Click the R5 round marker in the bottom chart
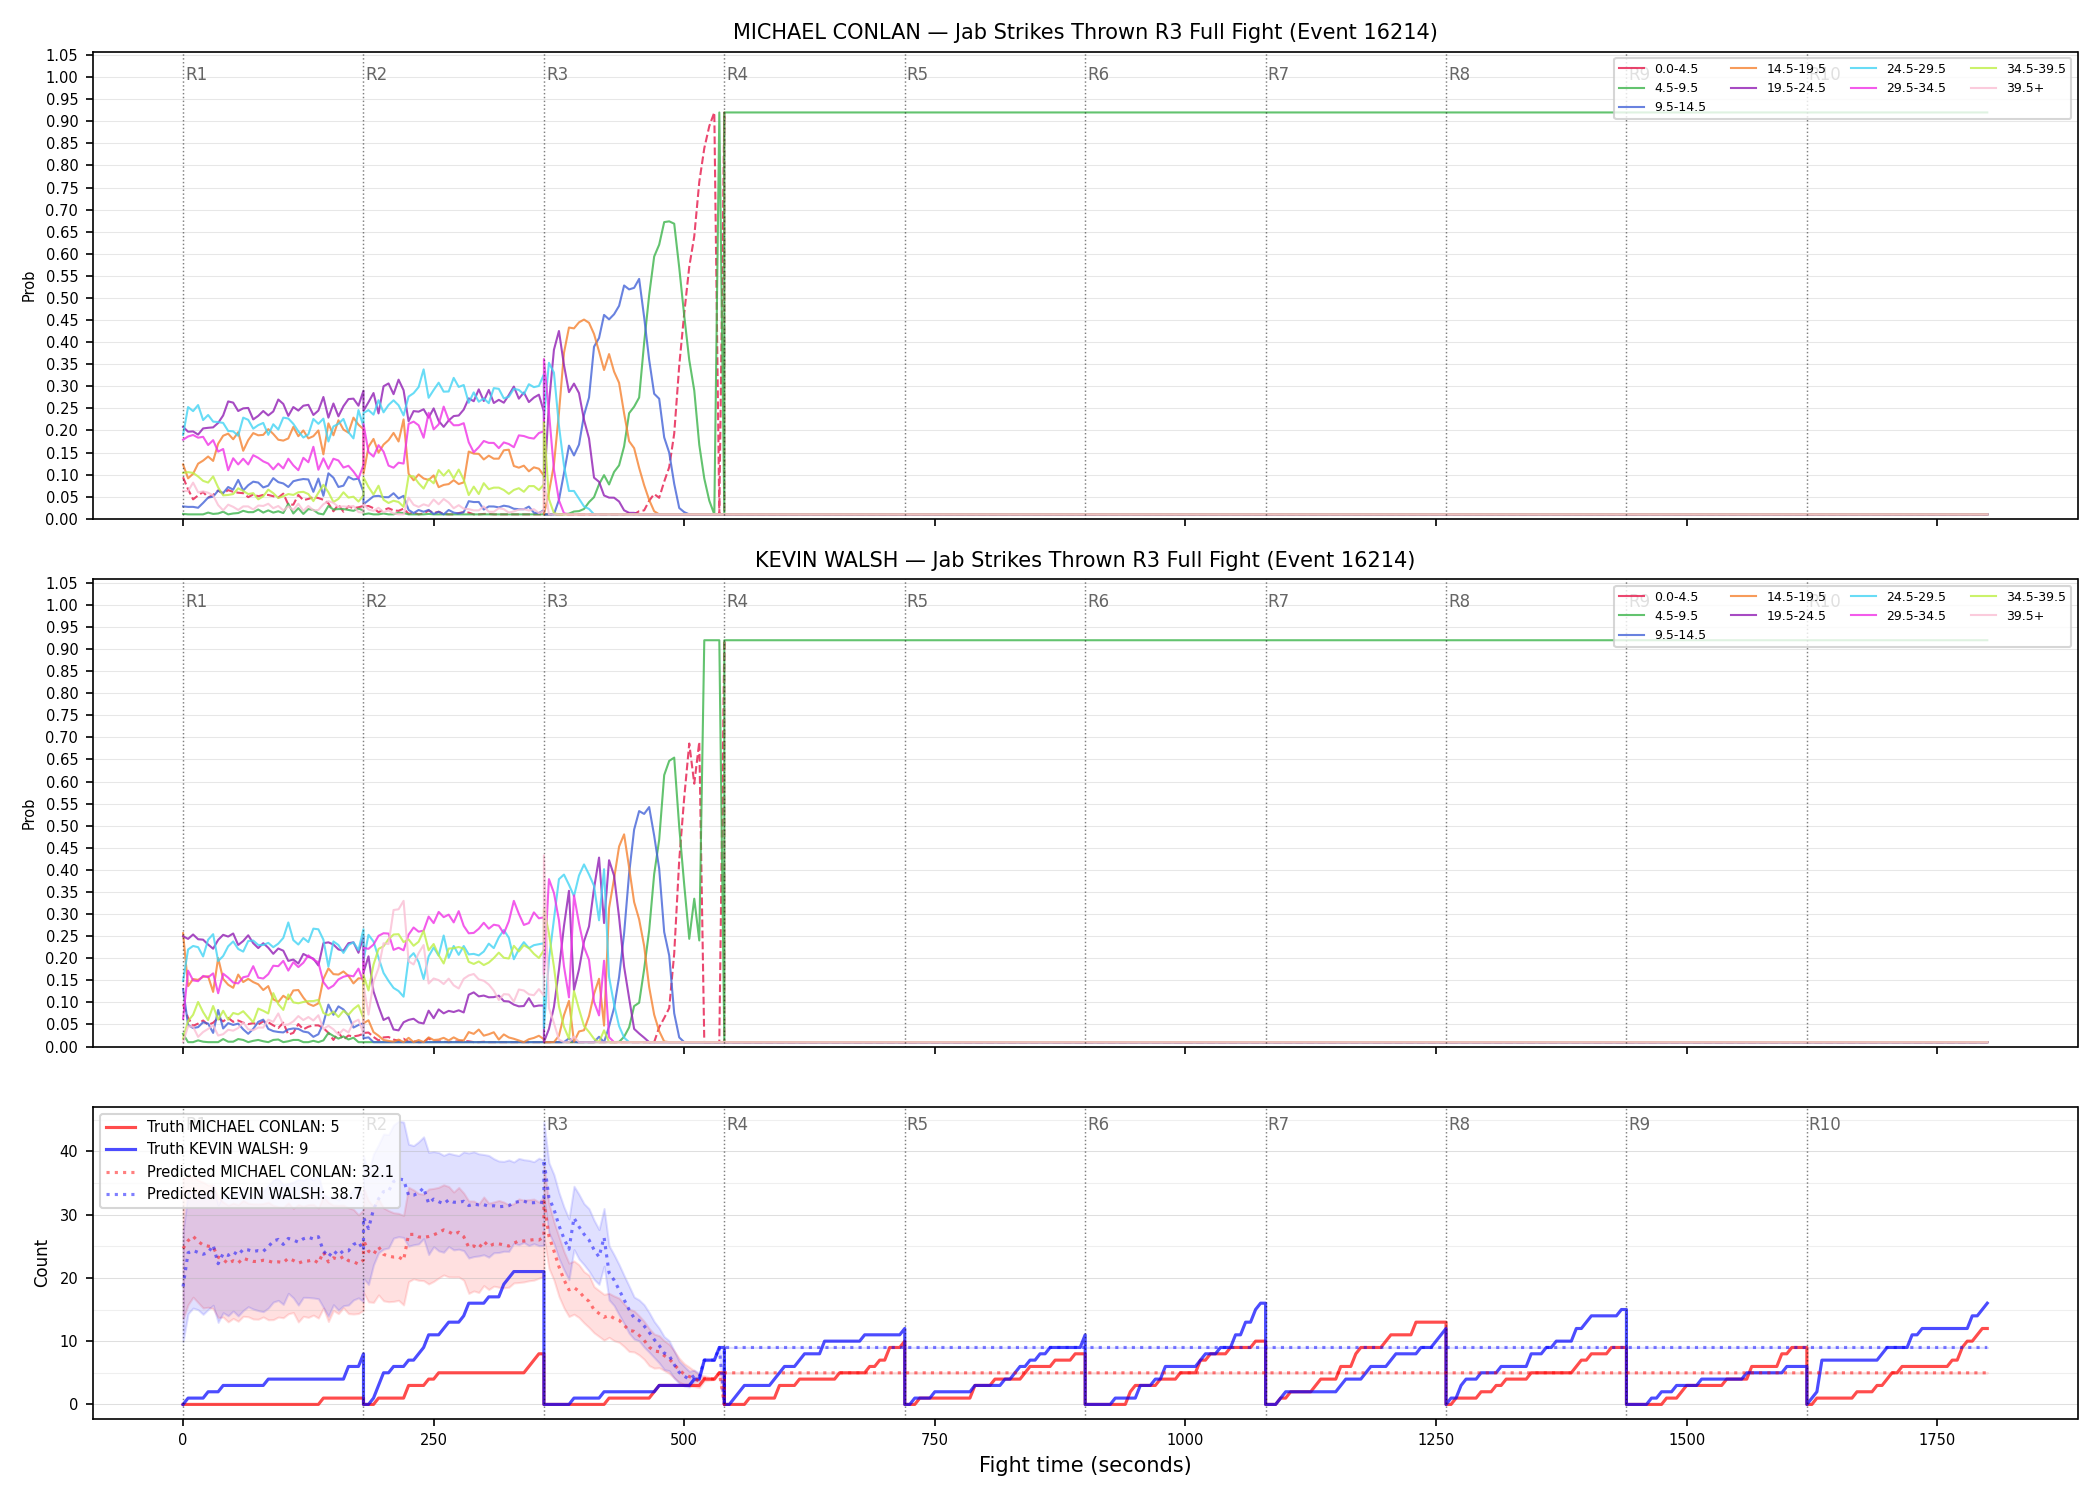Viewport: 2100px width, 1500px height. (x=917, y=1124)
